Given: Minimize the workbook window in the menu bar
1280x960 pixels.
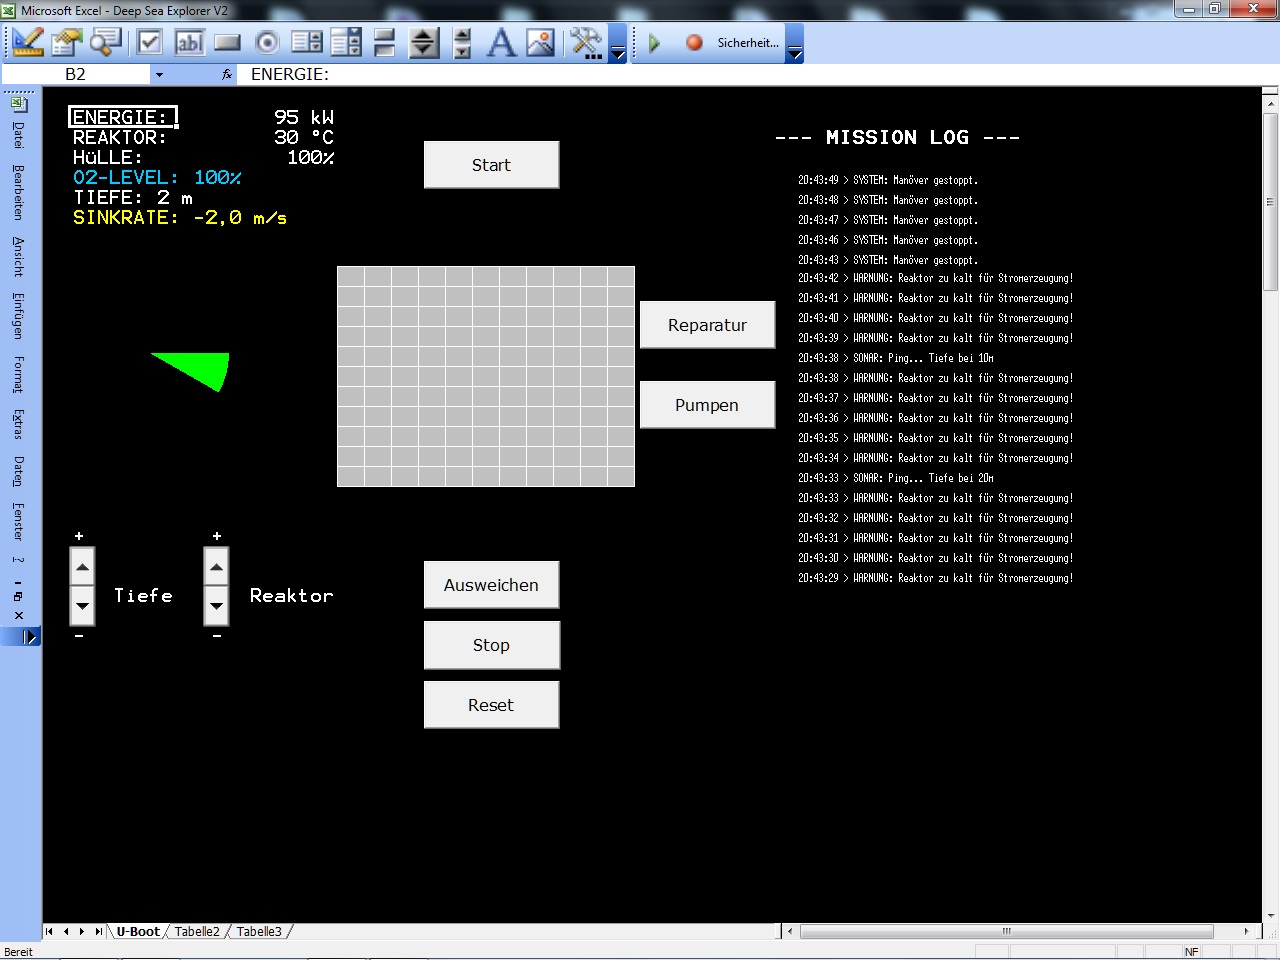Looking at the screenshot, I should pos(19,583).
